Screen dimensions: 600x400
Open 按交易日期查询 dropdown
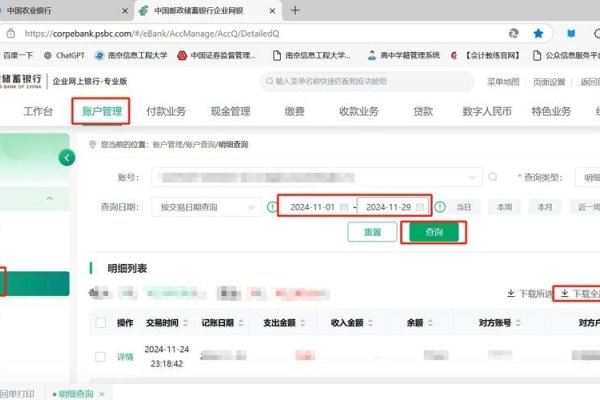click(207, 207)
